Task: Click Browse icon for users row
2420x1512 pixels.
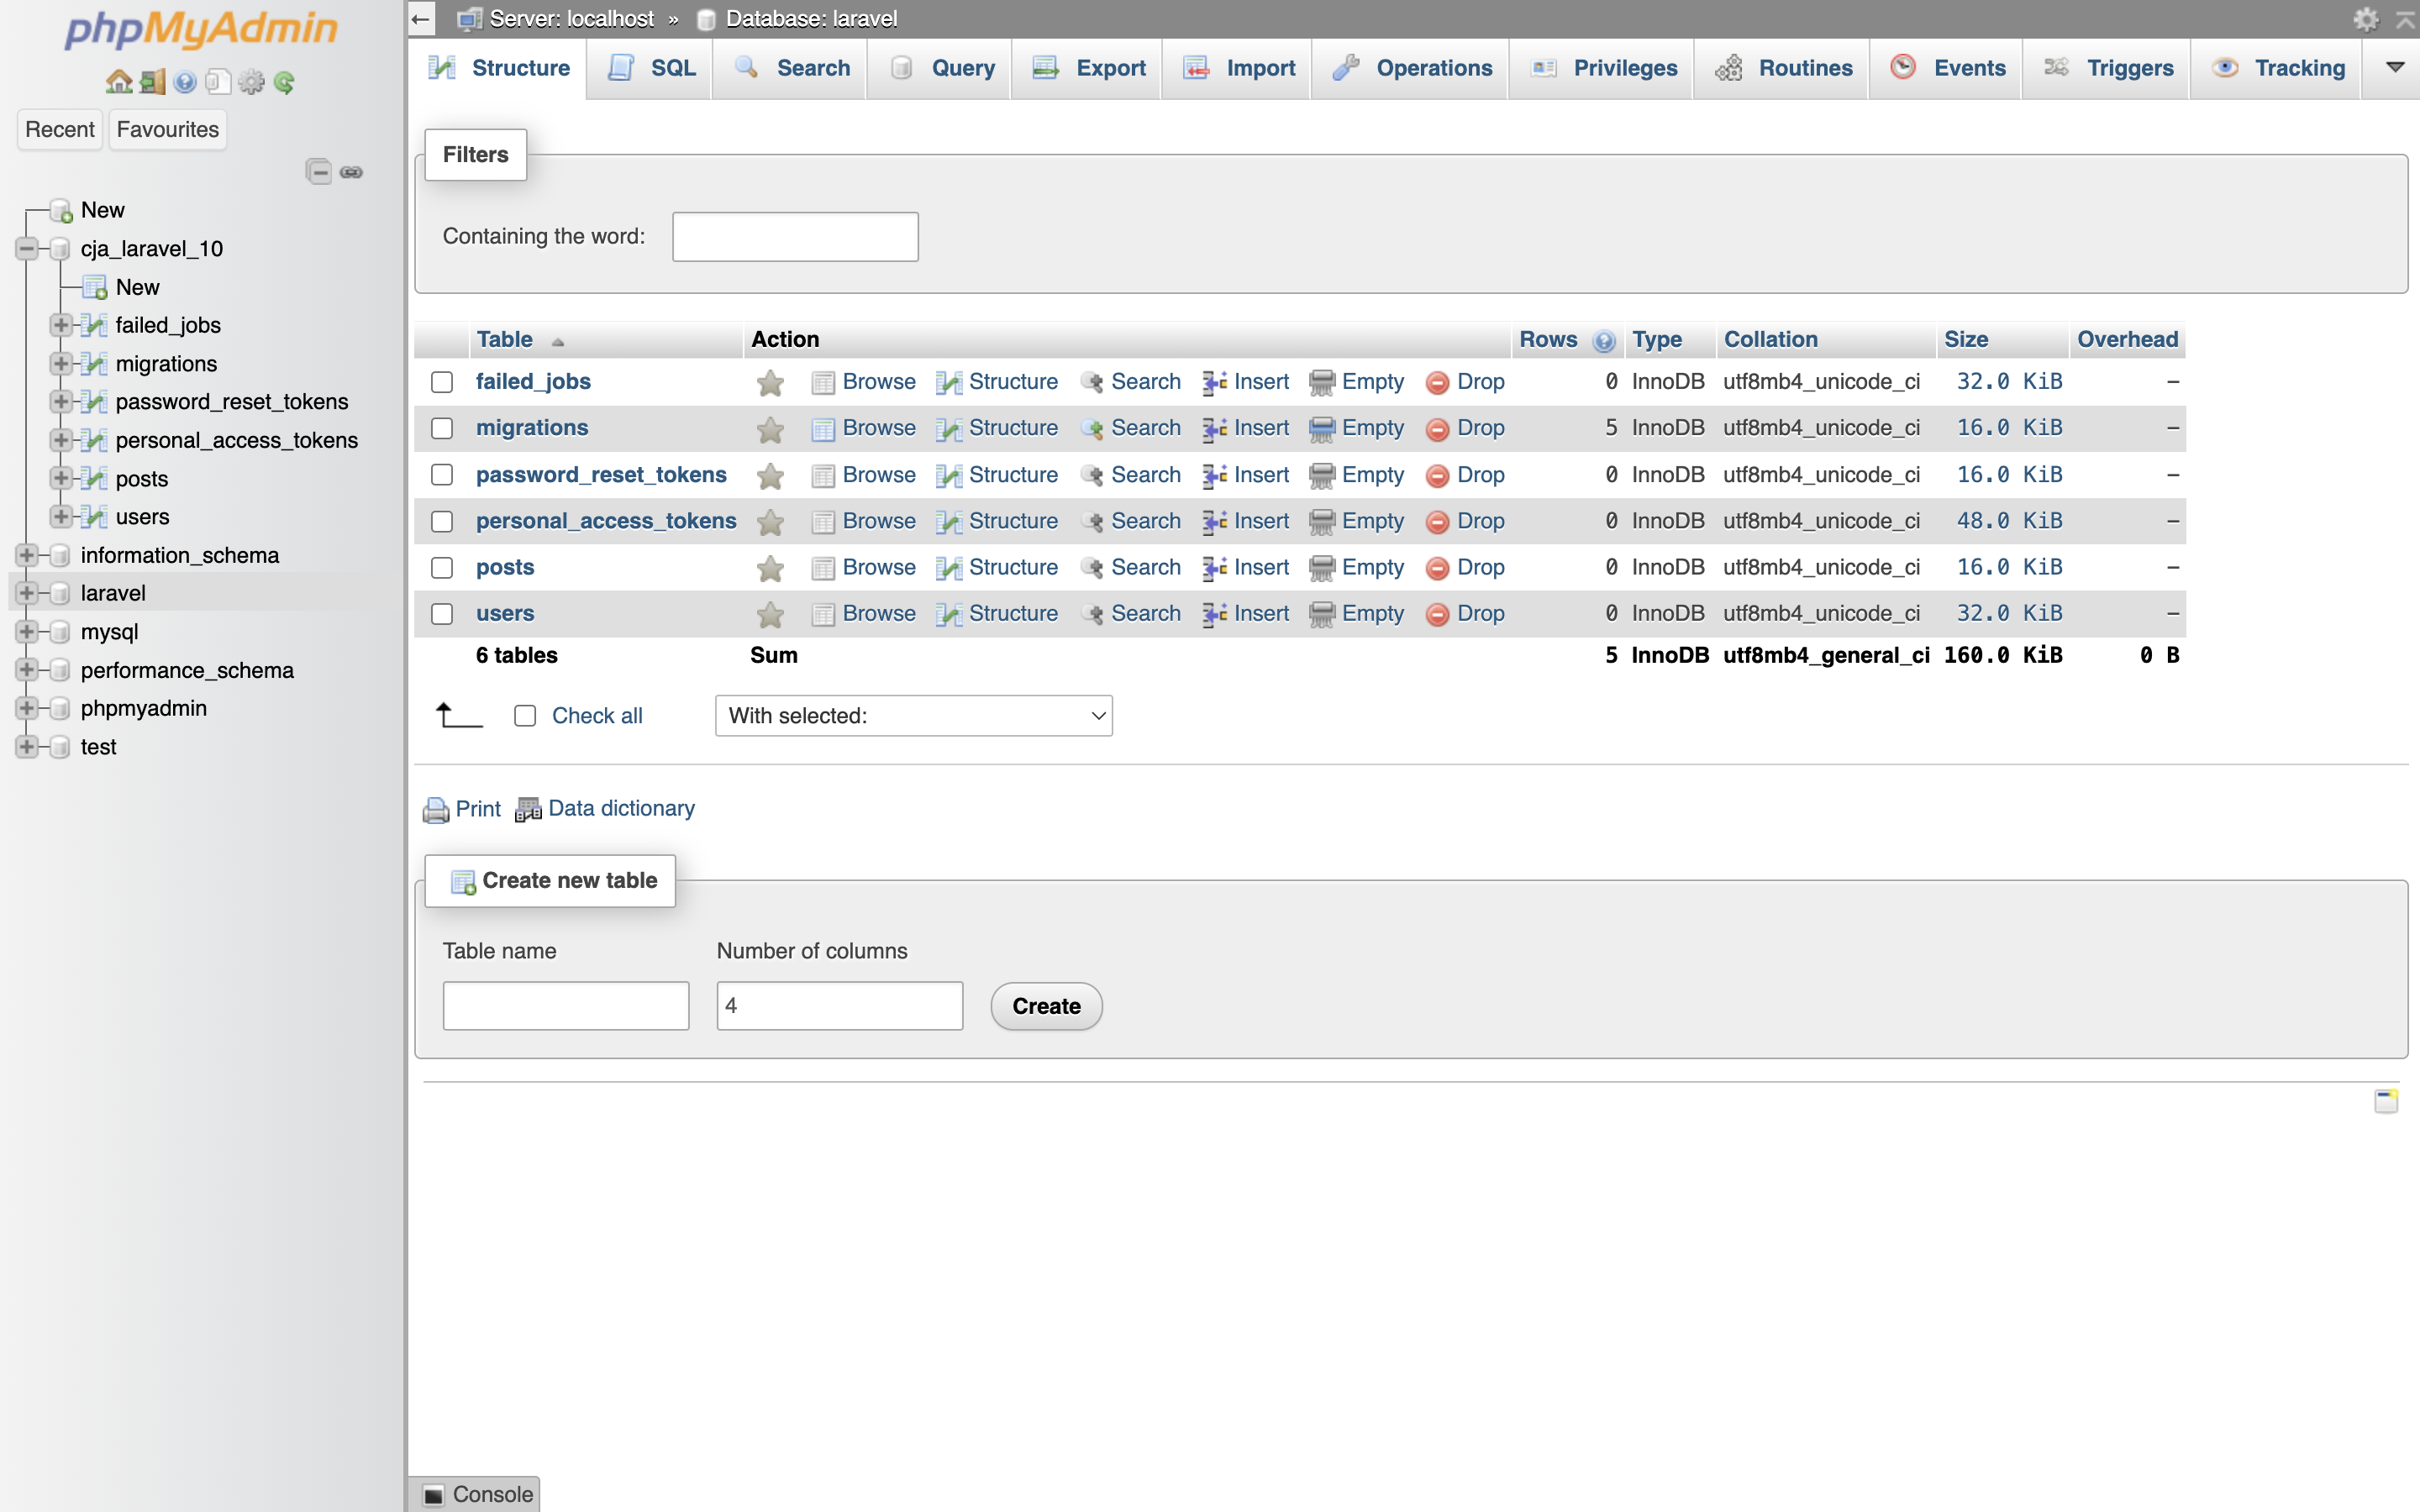Action: pyautogui.click(x=823, y=614)
